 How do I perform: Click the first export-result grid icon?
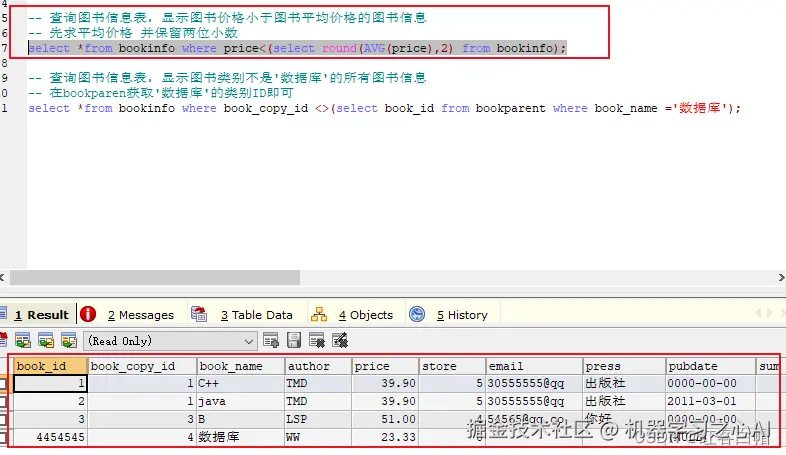[x=23, y=341]
